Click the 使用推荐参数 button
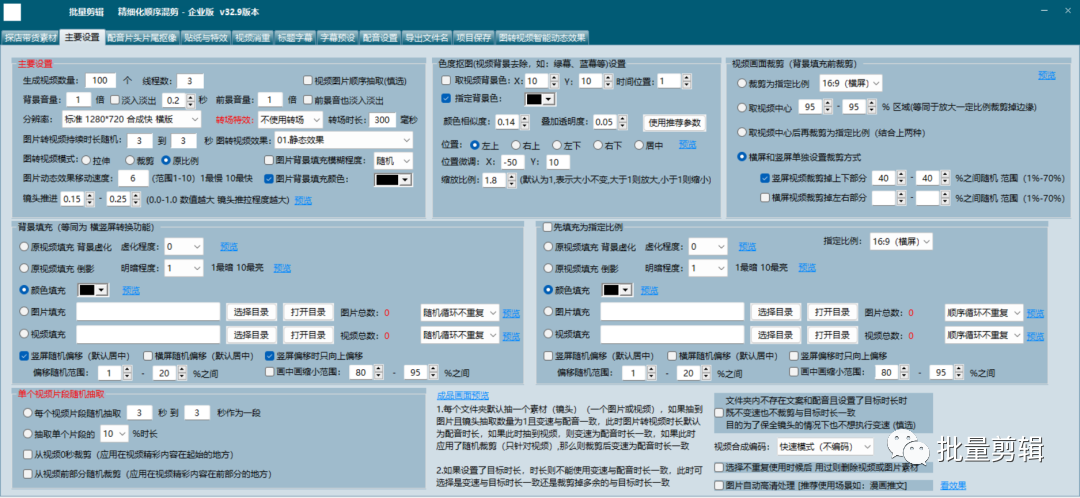The image size is (1080, 498). pos(674,123)
